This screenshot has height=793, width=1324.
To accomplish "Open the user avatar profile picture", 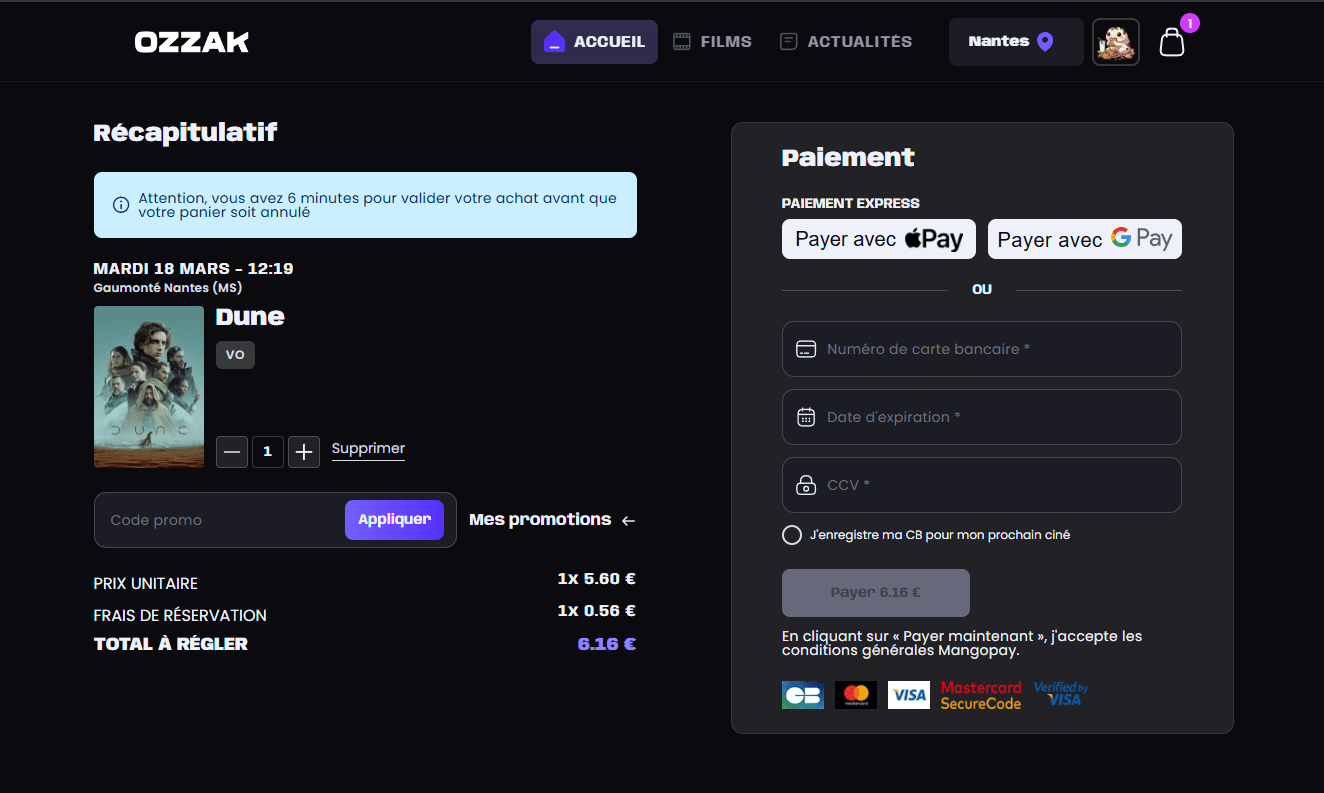I will coord(1116,42).
